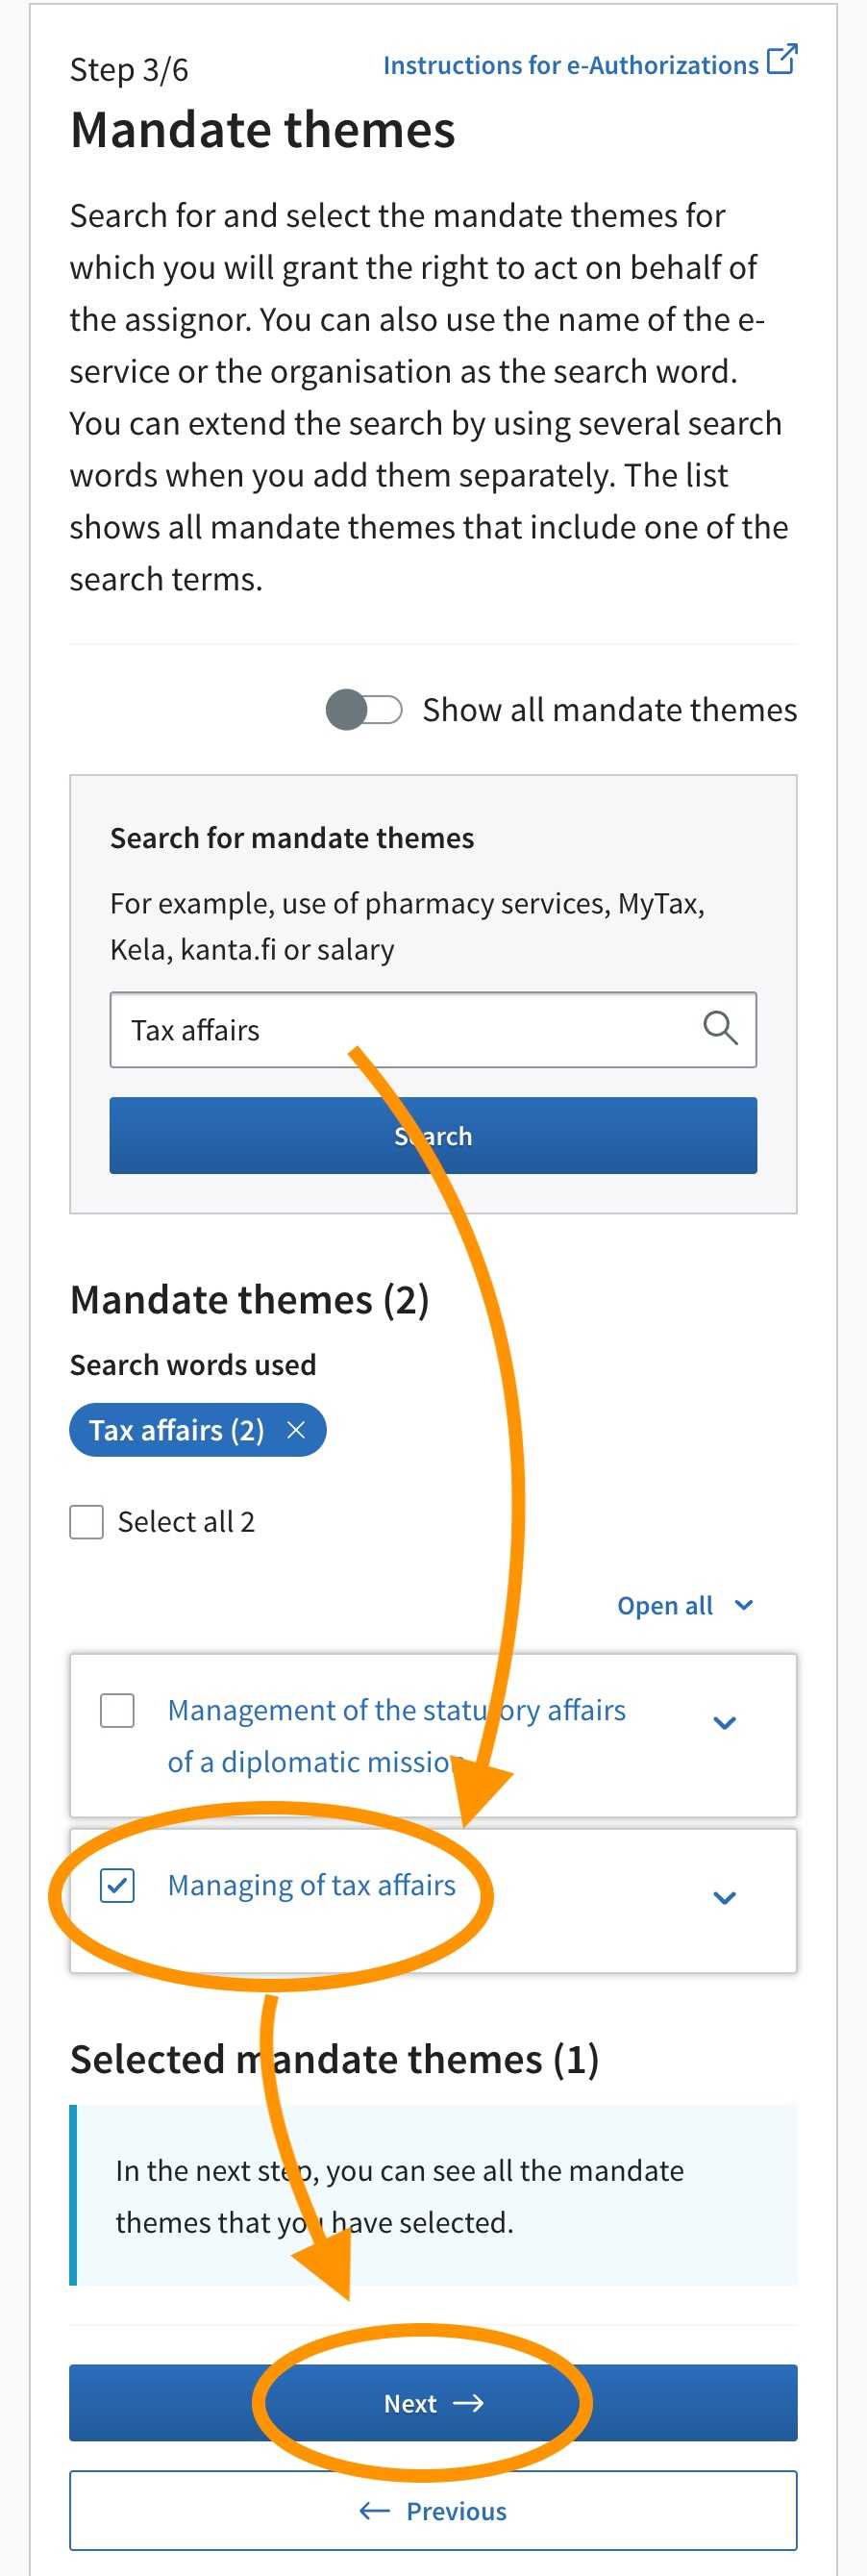Click the Managing of tax affairs link
This screenshot has height=2576, width=867.
pyautogui.click(x=312, y=1885)
